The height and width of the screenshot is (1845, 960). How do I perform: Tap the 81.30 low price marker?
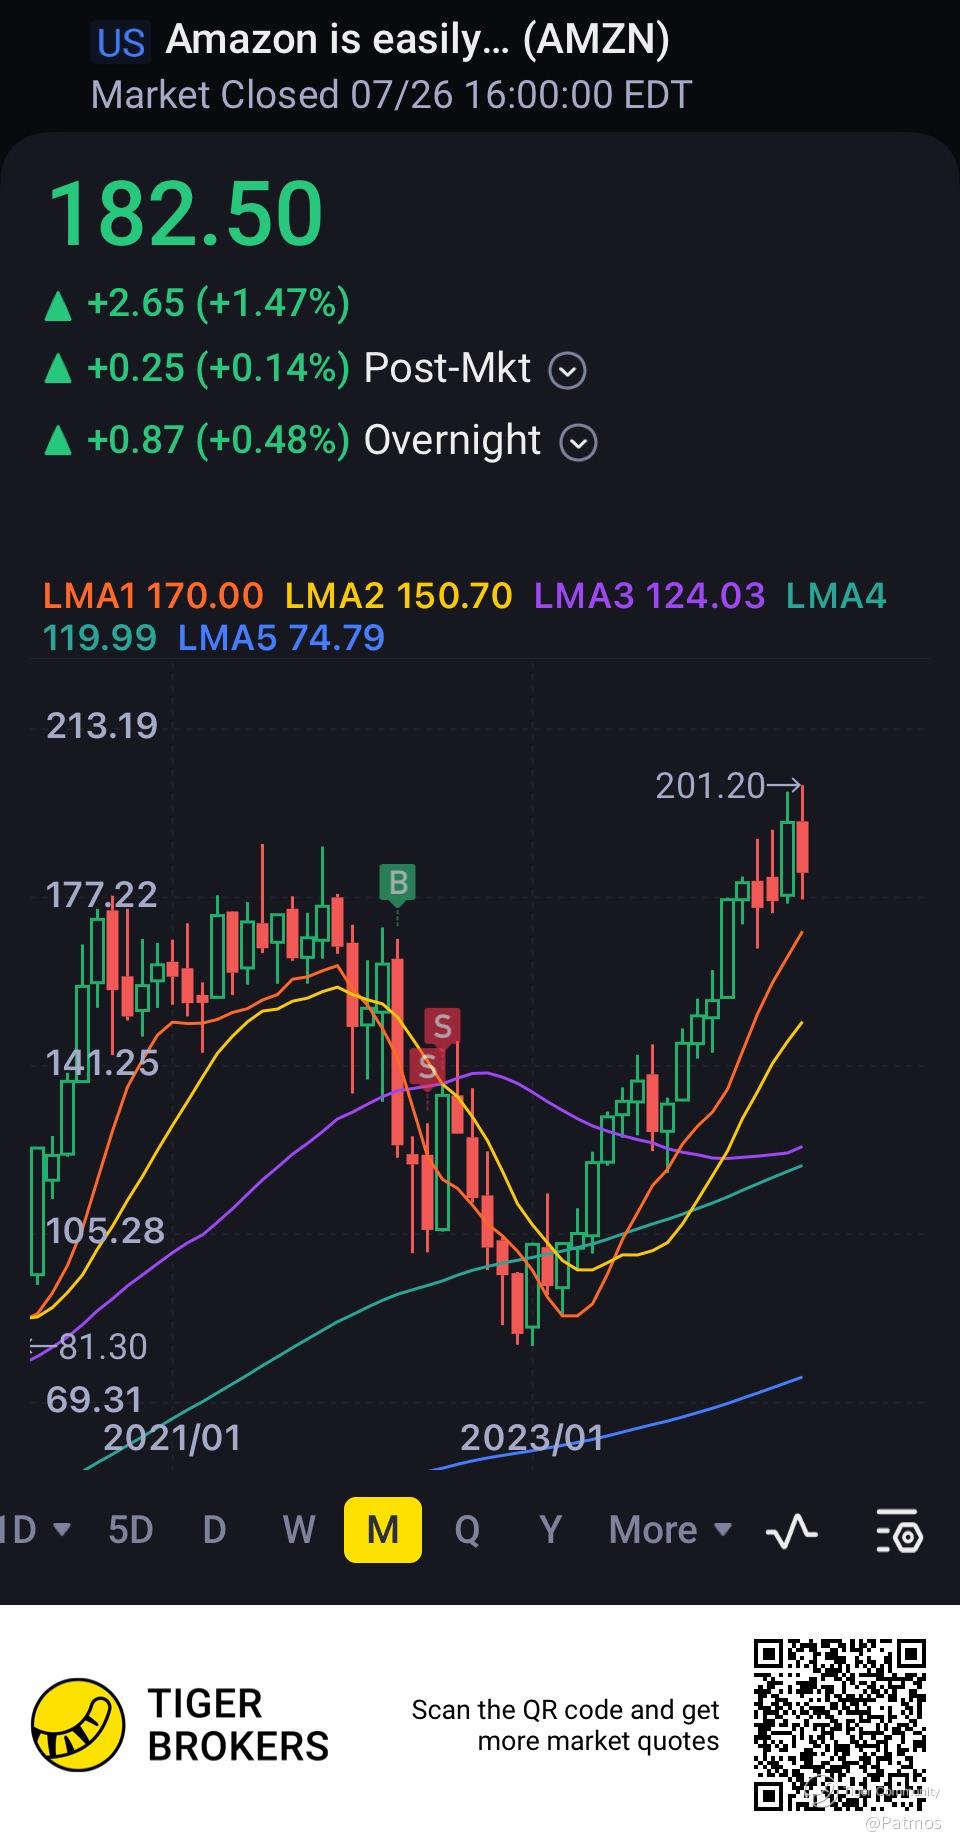tap(90, 1347)
